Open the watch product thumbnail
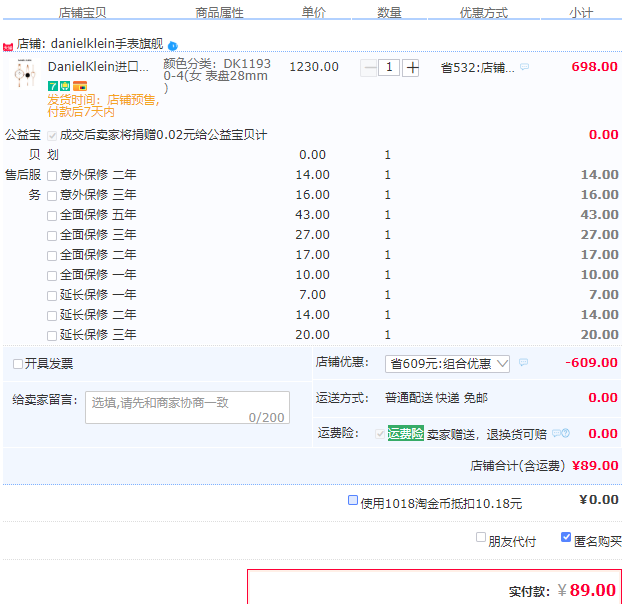 (25, 74)
